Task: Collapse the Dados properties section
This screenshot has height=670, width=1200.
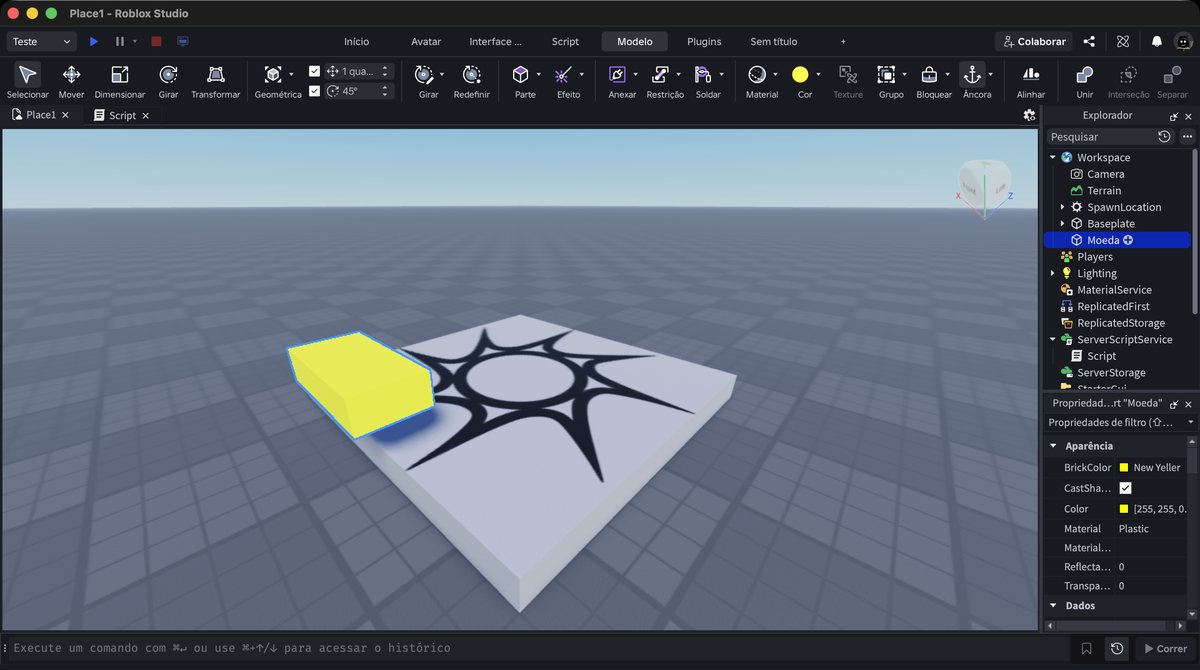Action: [1053, 606]
